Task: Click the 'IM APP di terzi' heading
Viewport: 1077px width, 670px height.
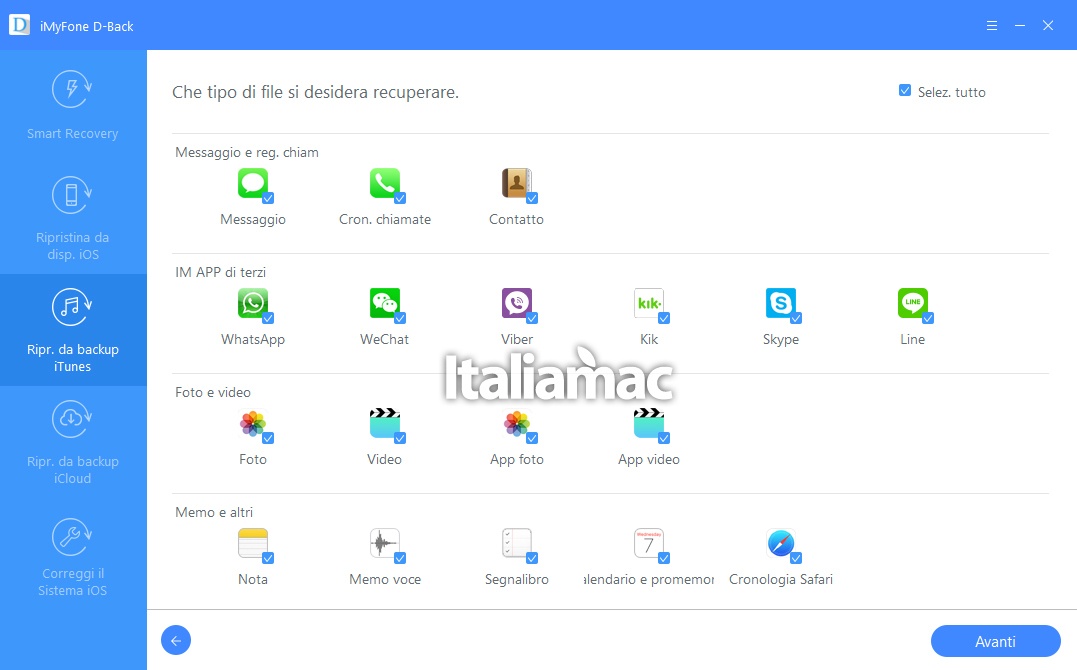Action: pos(220,272)
